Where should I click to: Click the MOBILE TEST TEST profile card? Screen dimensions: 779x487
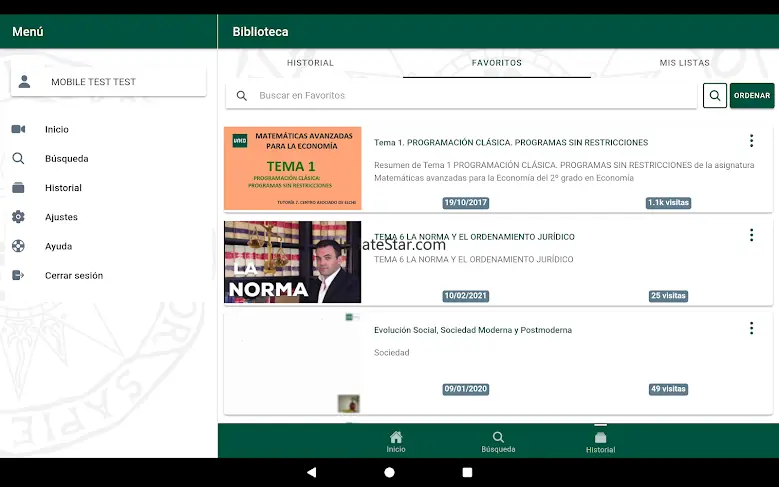[x=108, y=82]
